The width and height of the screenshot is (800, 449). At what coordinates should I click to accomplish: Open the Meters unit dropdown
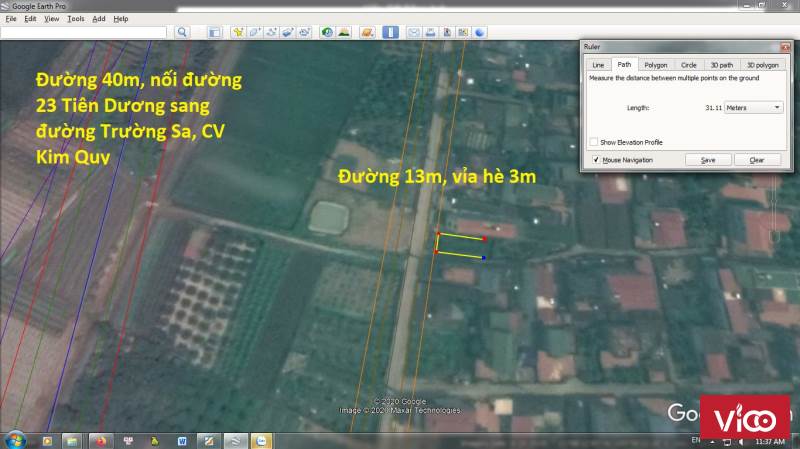[x=754, y=108]
